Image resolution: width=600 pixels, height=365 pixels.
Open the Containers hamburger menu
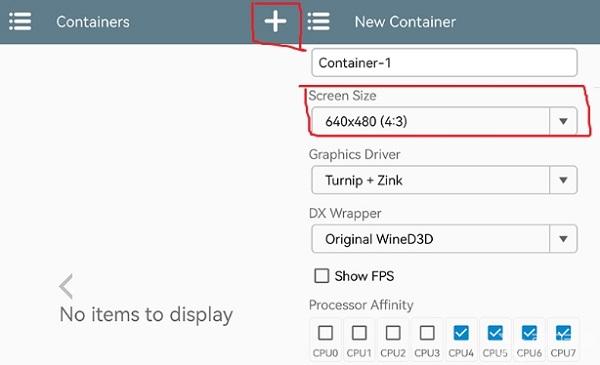(20, 21)
